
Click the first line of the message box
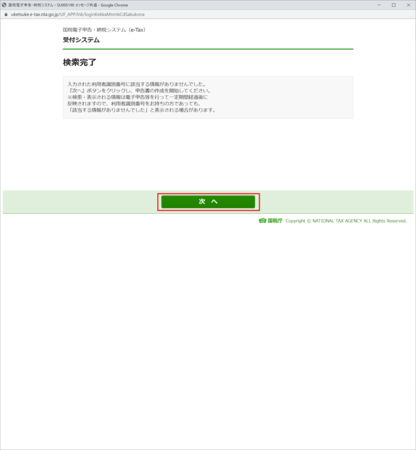point(137,84)
